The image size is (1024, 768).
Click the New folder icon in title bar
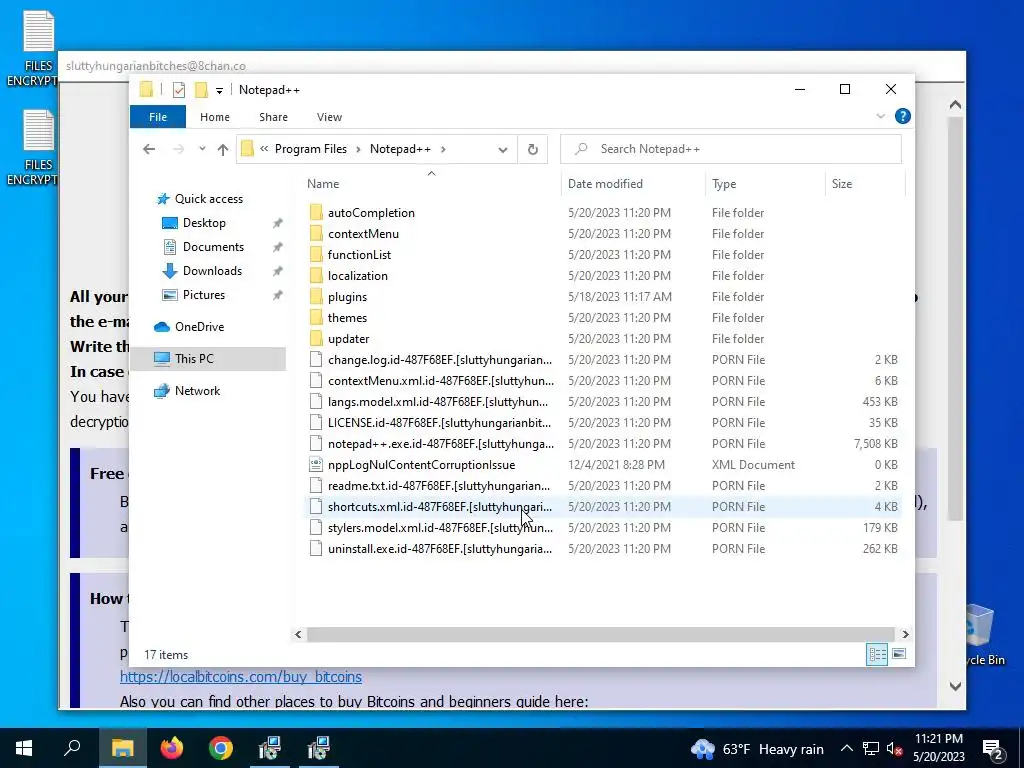202,89
